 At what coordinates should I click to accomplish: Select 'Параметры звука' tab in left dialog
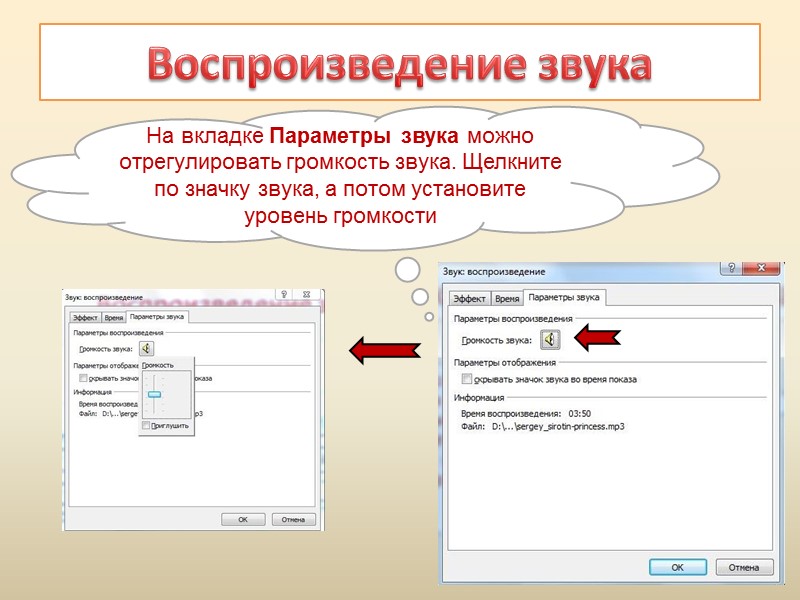tap(157, 316)
